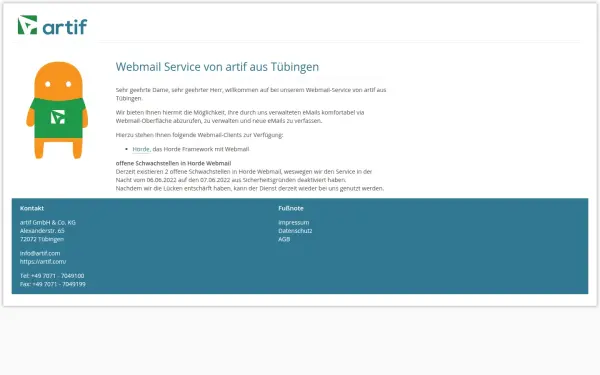Click the bold 'offene Schwachstellen in Horde Webmail' heading

(x=173, y=163)
